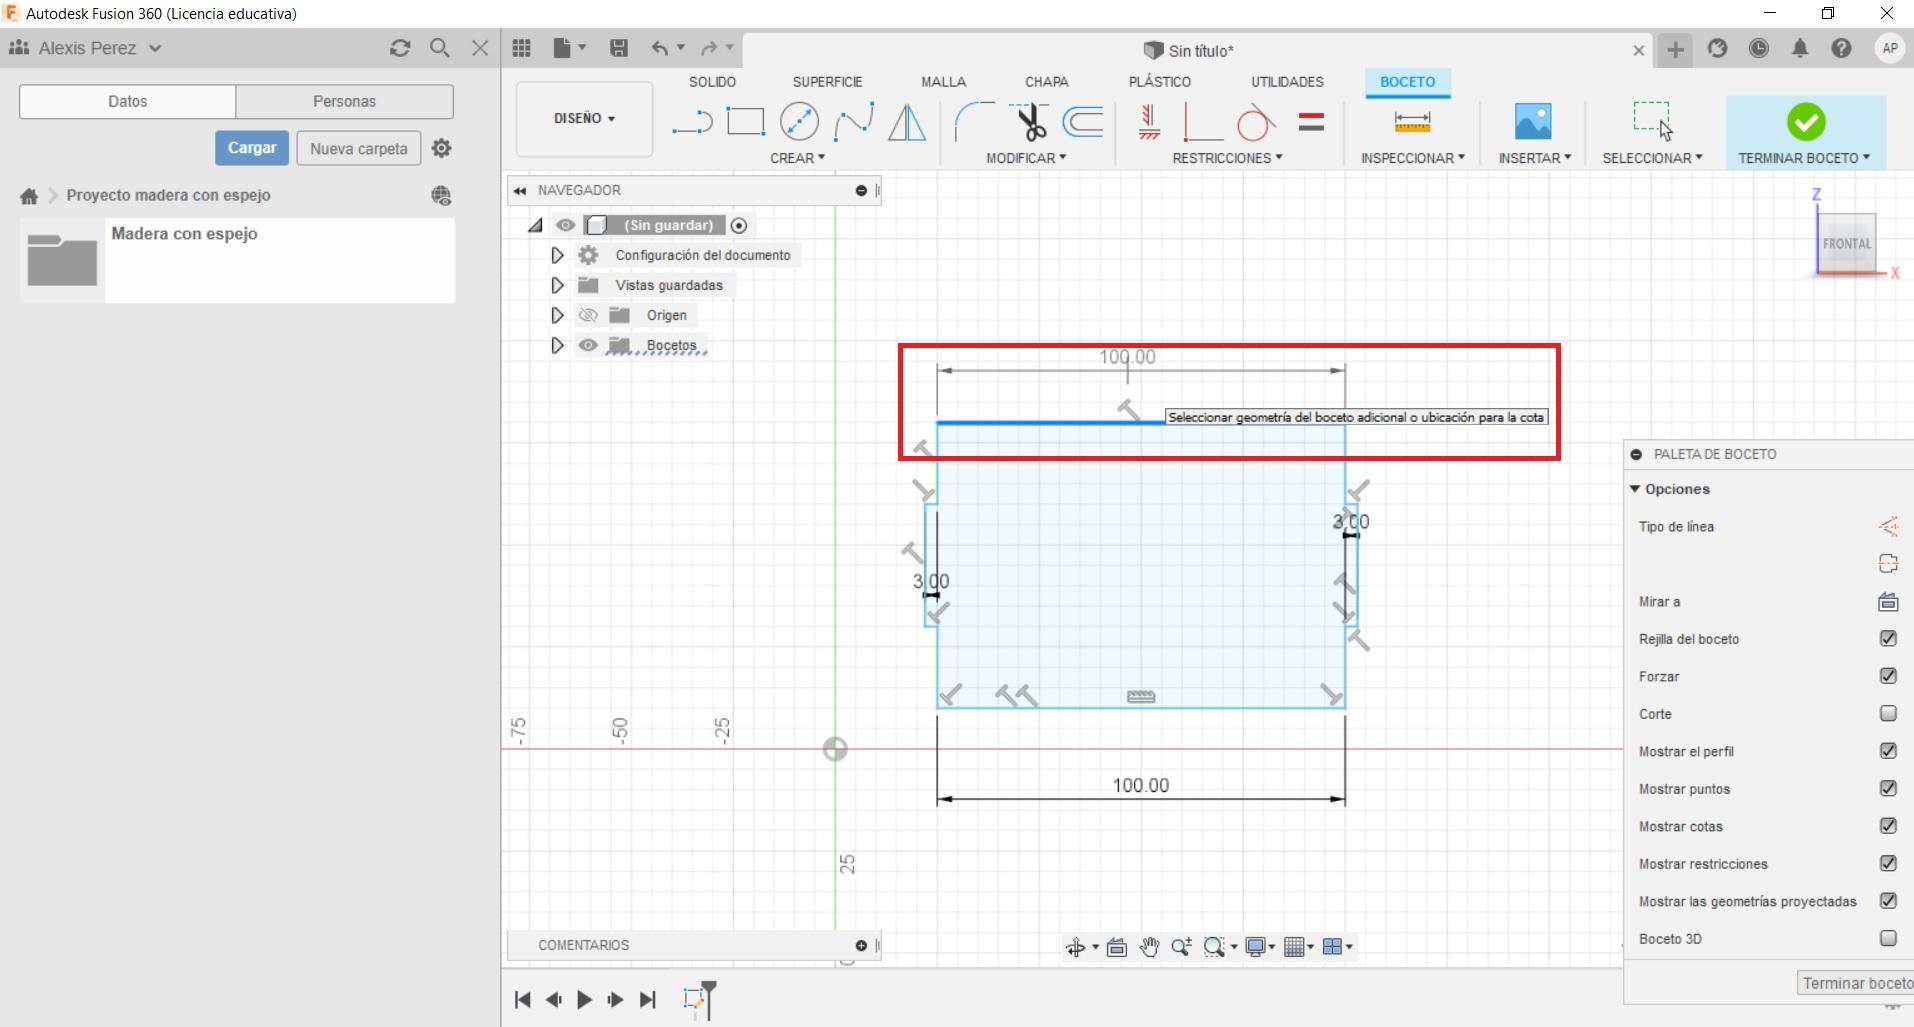Apply the Tangent constraint
This screenshot has width=1914, height=1027.
coord(1256,122)
